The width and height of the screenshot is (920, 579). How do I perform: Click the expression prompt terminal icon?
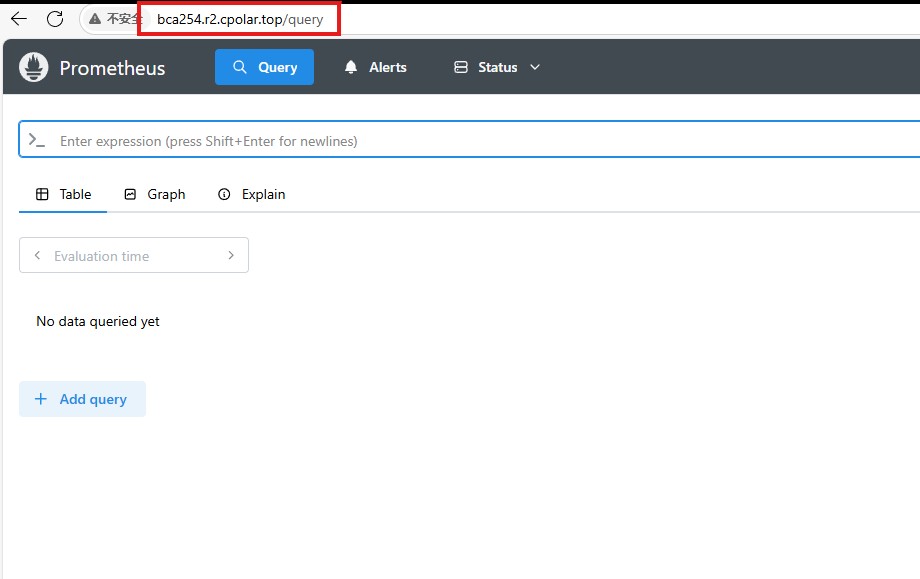[37, 141]
